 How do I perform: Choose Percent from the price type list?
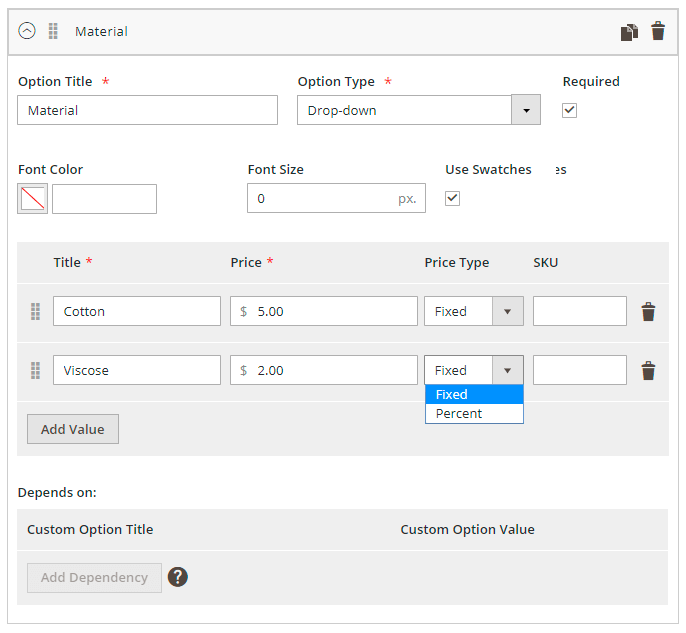[x=474, y=414]
